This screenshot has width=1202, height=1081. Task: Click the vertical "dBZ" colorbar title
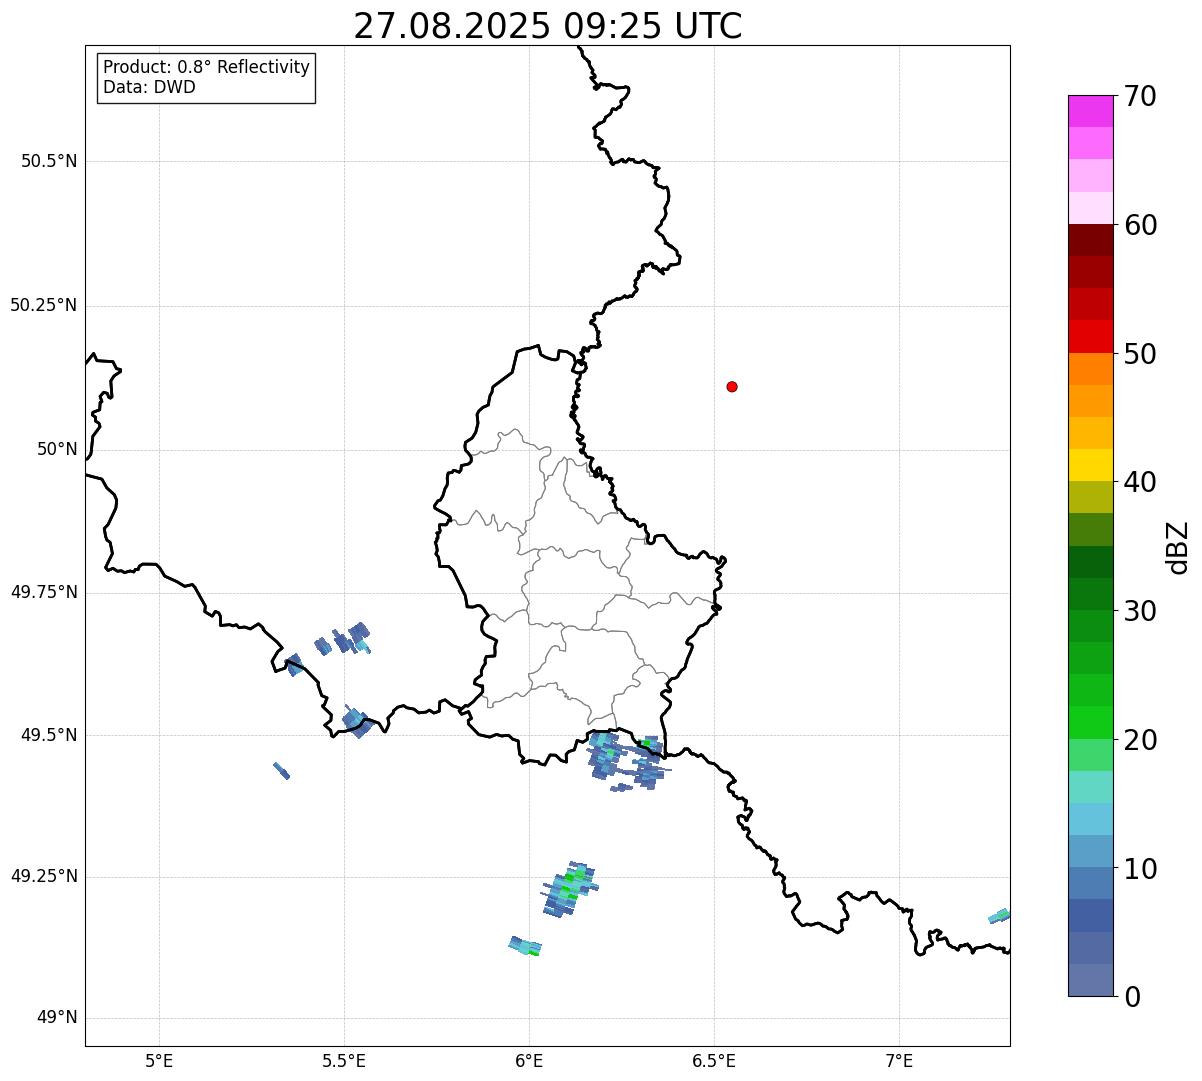click(x=1178, y=547)
